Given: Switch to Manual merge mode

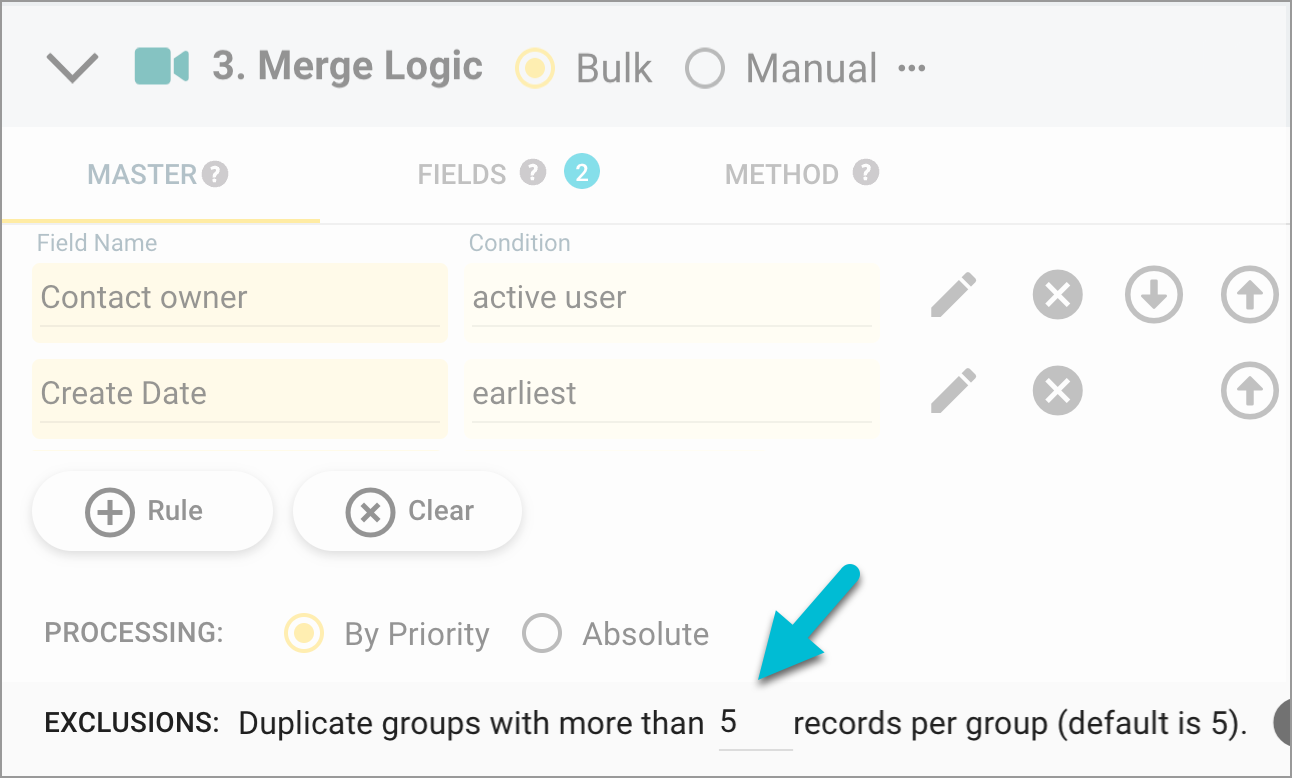Looking at the screenshot, I should (705, 68).
